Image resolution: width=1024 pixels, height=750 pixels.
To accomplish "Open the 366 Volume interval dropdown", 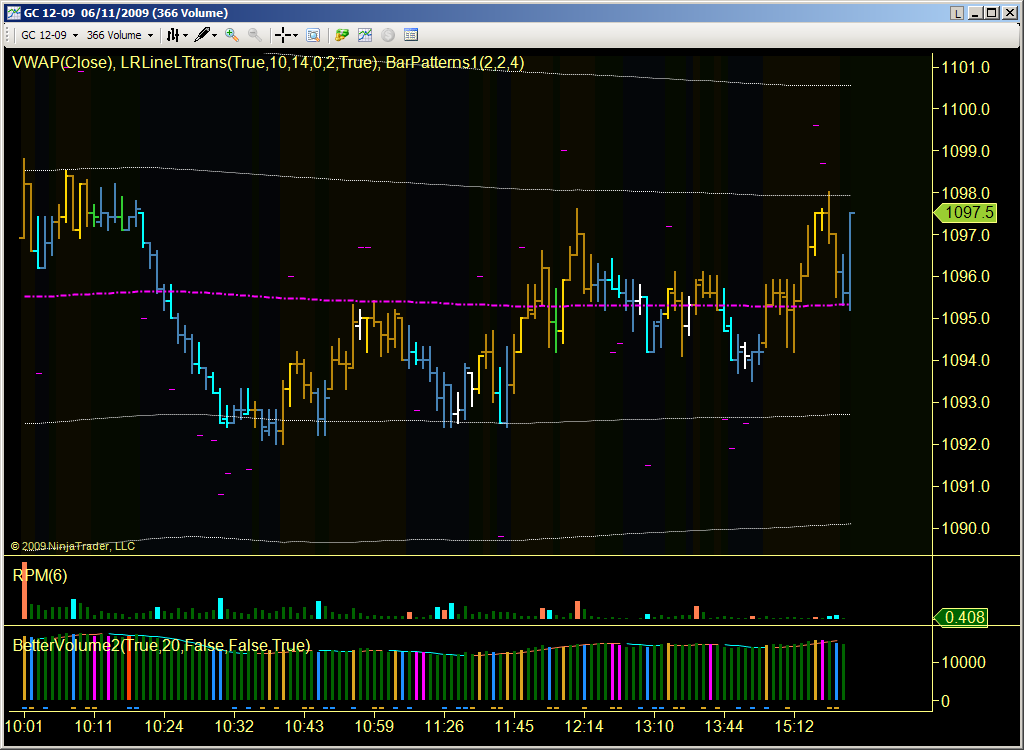I will [120, 35].
